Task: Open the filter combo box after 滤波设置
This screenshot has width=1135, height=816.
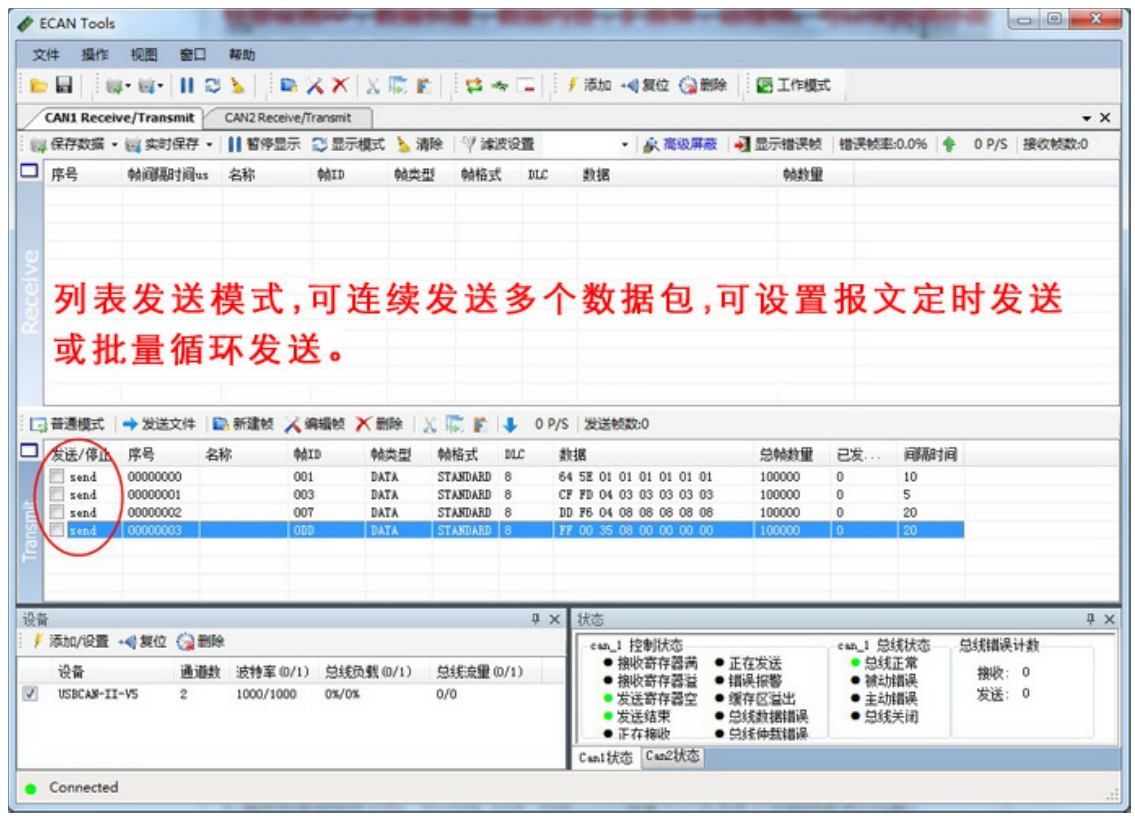Action: click(586, 145)
